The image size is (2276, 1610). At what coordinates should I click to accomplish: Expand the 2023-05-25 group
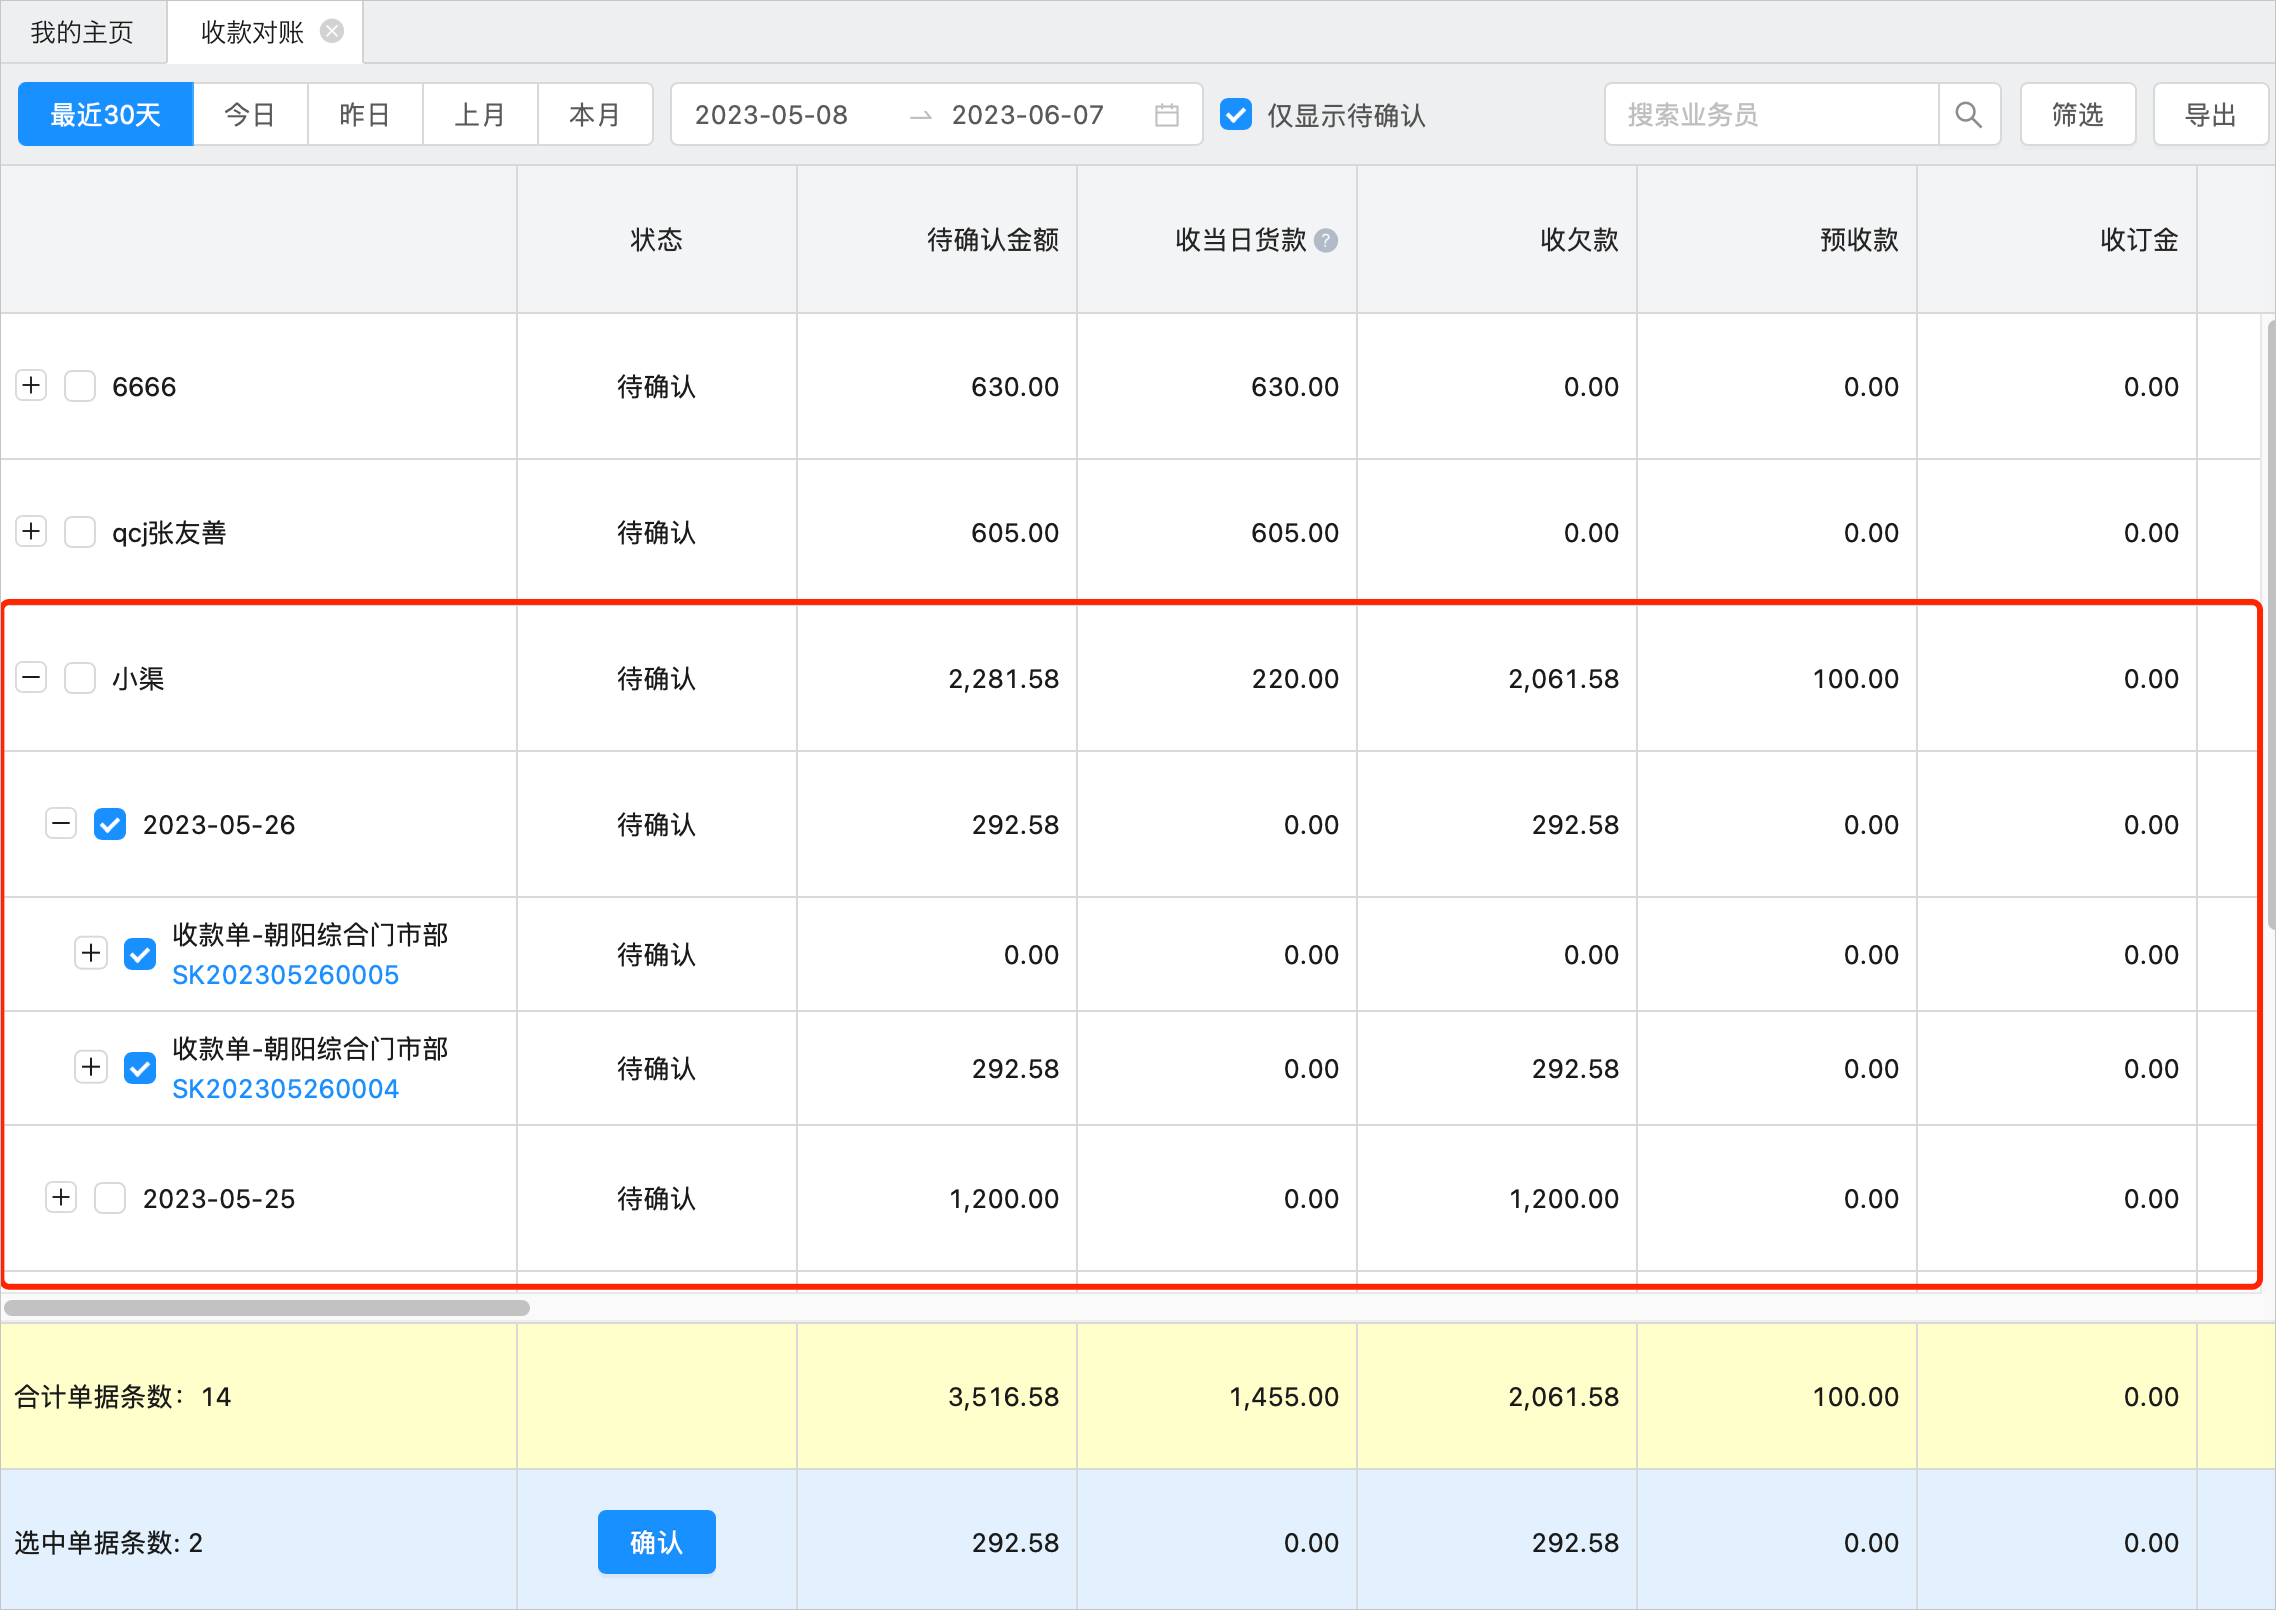point(62,1198)
